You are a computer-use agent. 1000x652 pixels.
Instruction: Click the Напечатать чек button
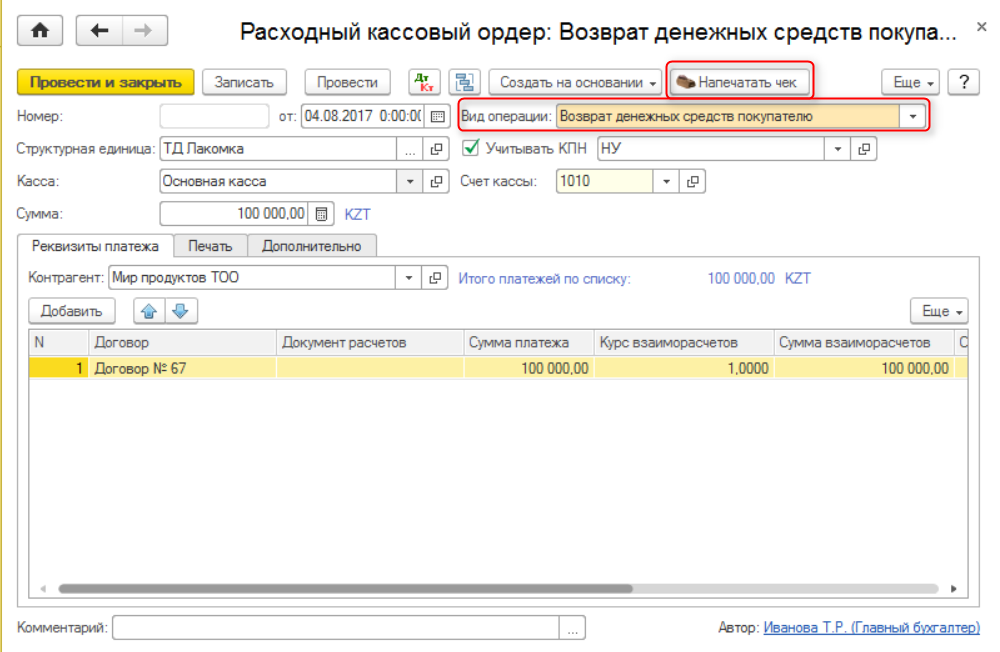pyautogui.click(x=738, y=82)
